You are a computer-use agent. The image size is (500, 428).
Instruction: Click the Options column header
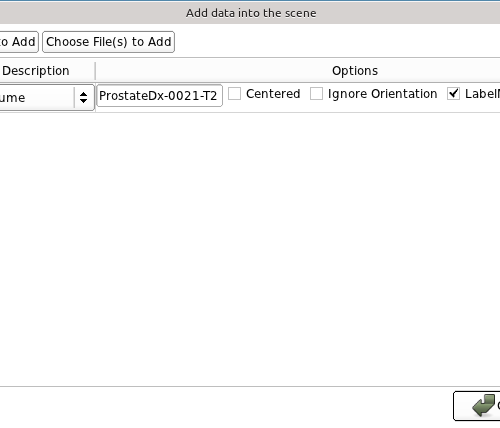[x=355, y=71]
